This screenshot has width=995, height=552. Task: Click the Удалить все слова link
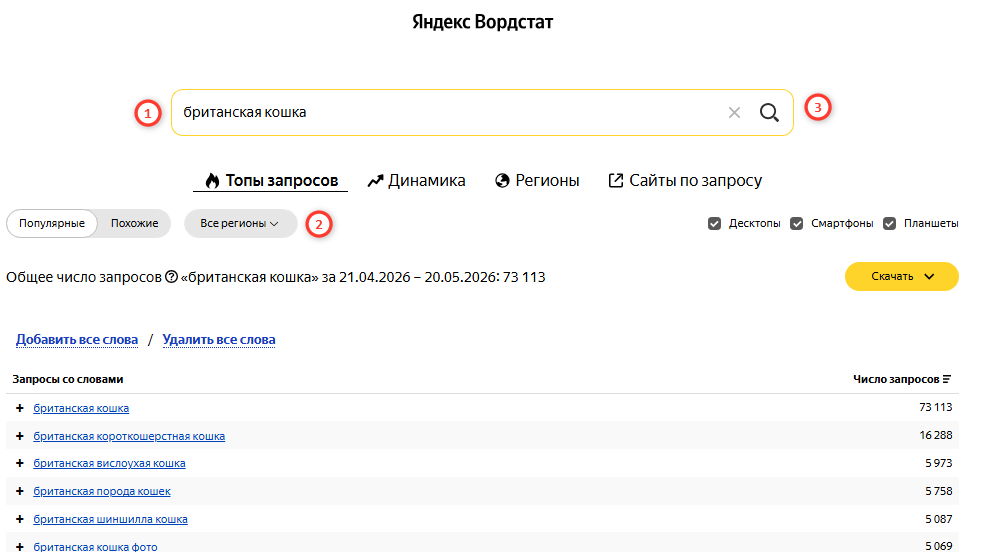point(219,339)
